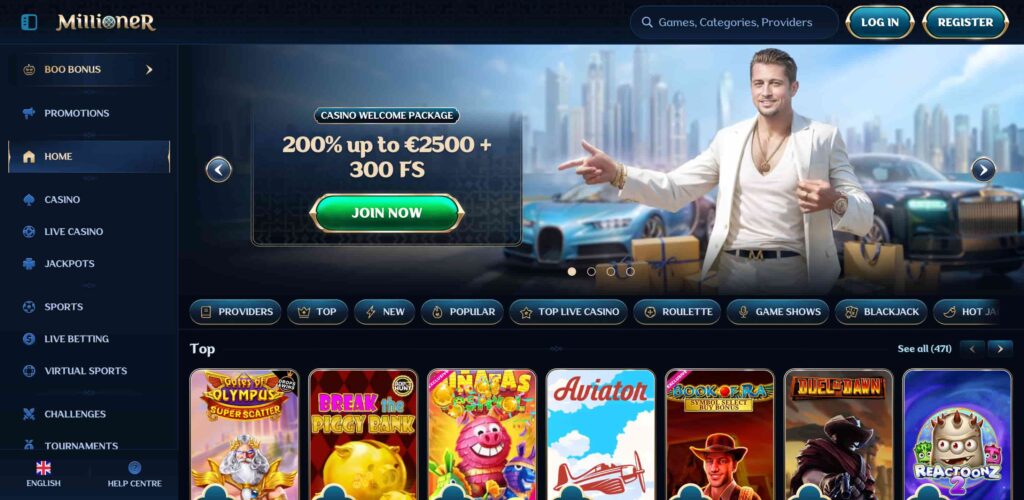Select the second banner carousel dot
Image resolution: width=1024 pixels, height=500 pixels.
pos(591,272)
